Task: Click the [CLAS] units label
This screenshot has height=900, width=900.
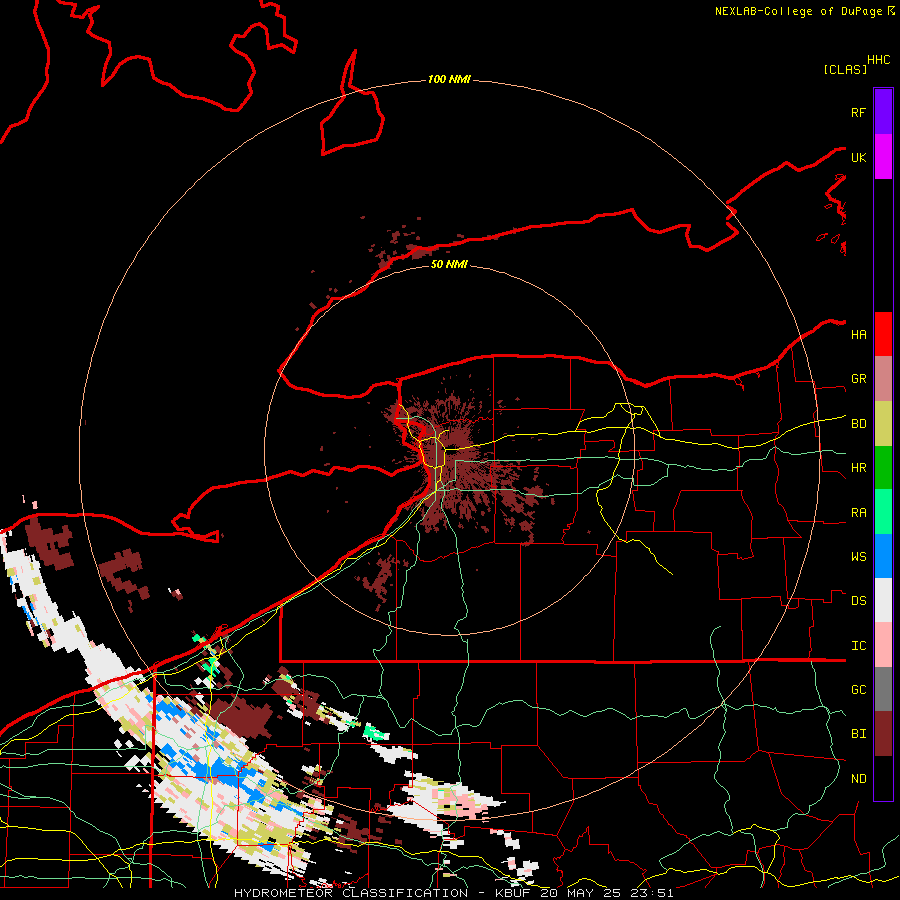Action: point(845,69)
